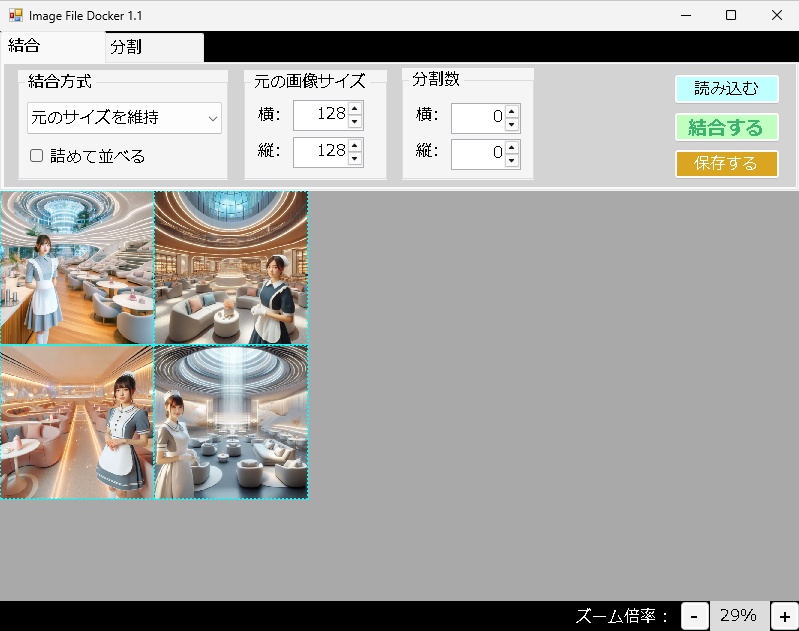Decrease 元の画像サイズ 横 value

pyautogui.click(x=355, y=122)
